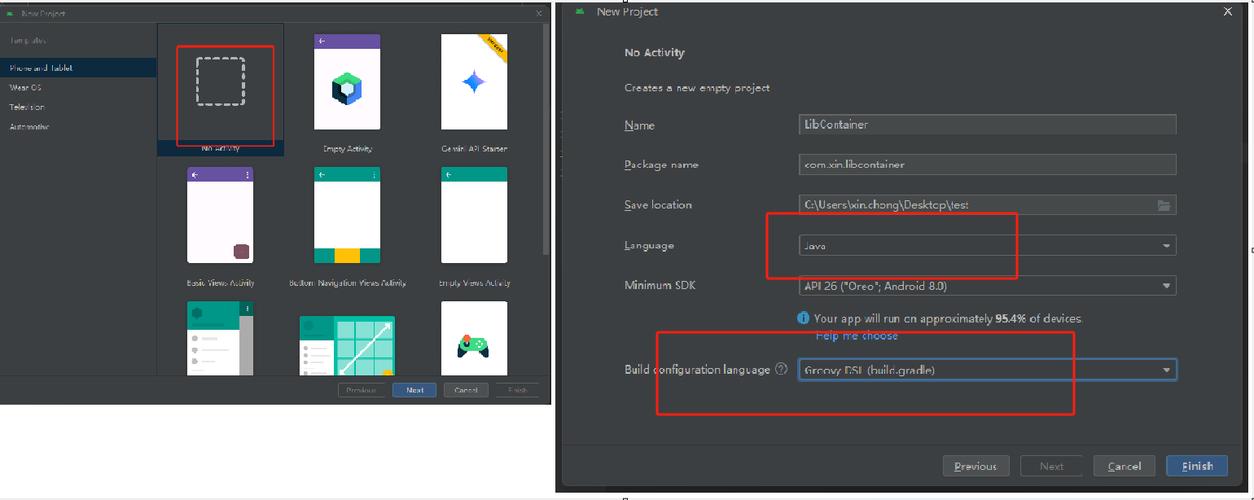Click the blue Next button in template dialog
Image resolution: width=1254 pixels, height=500 pixels.
coord(414,390)
